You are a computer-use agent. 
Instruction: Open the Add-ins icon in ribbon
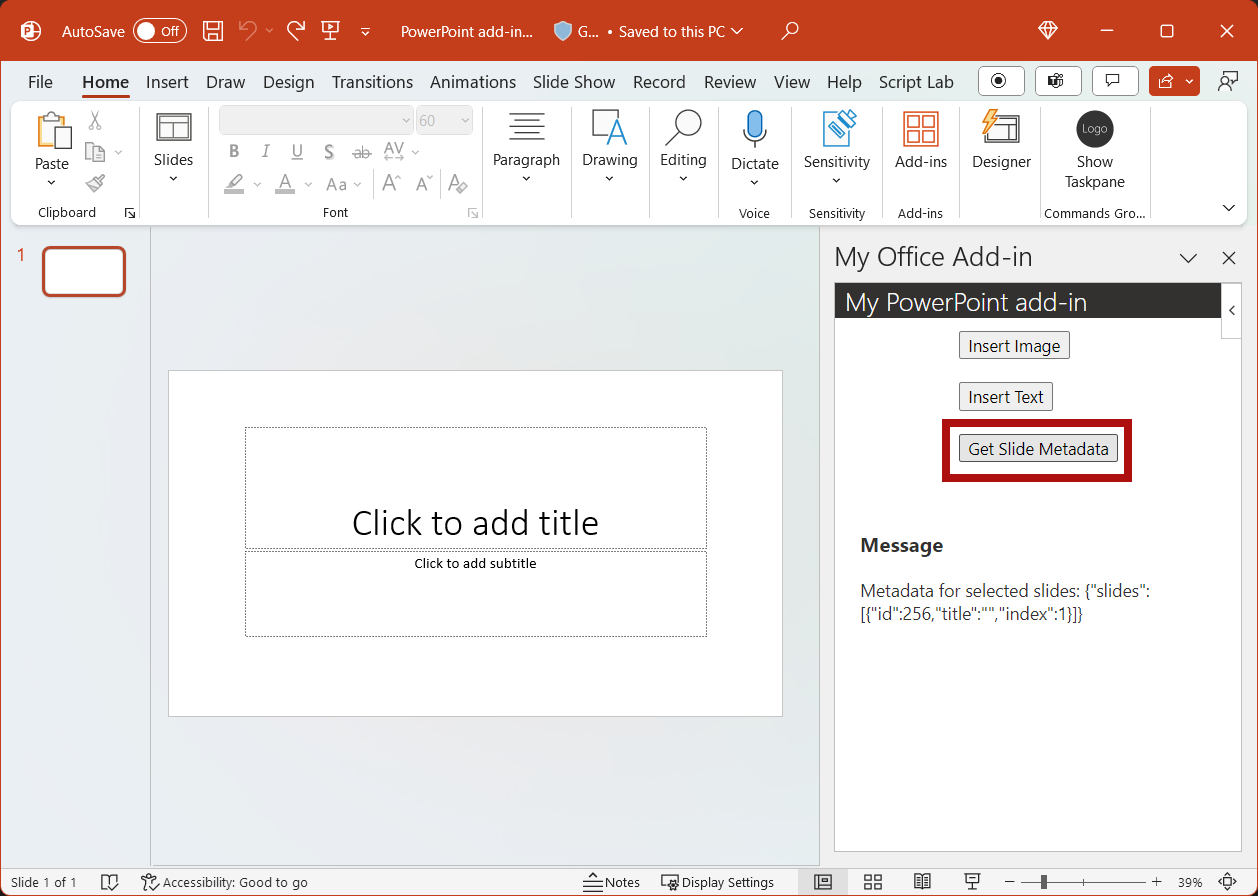[x=920, y=133]
